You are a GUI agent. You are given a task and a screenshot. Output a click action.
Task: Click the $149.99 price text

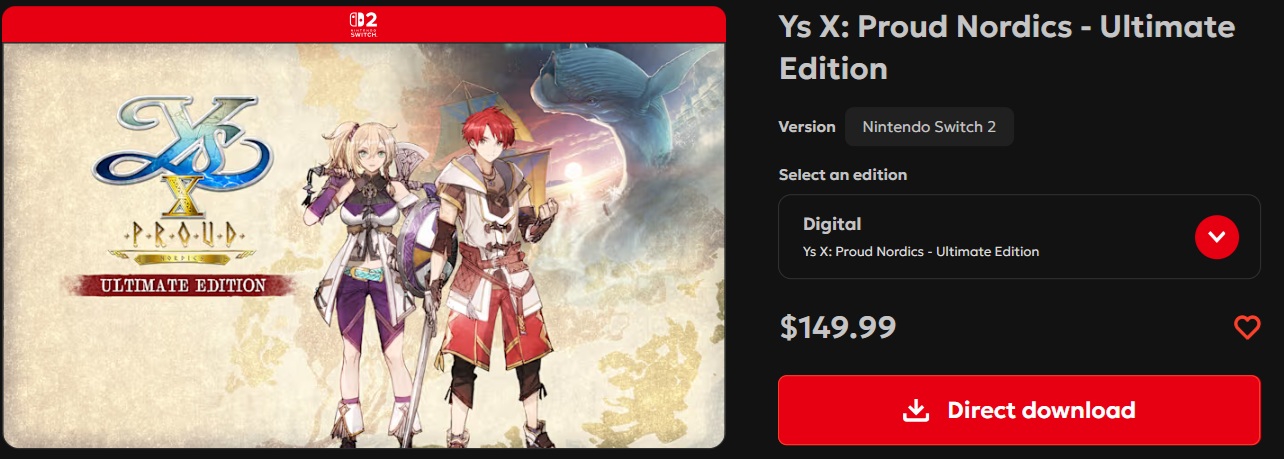837,327
